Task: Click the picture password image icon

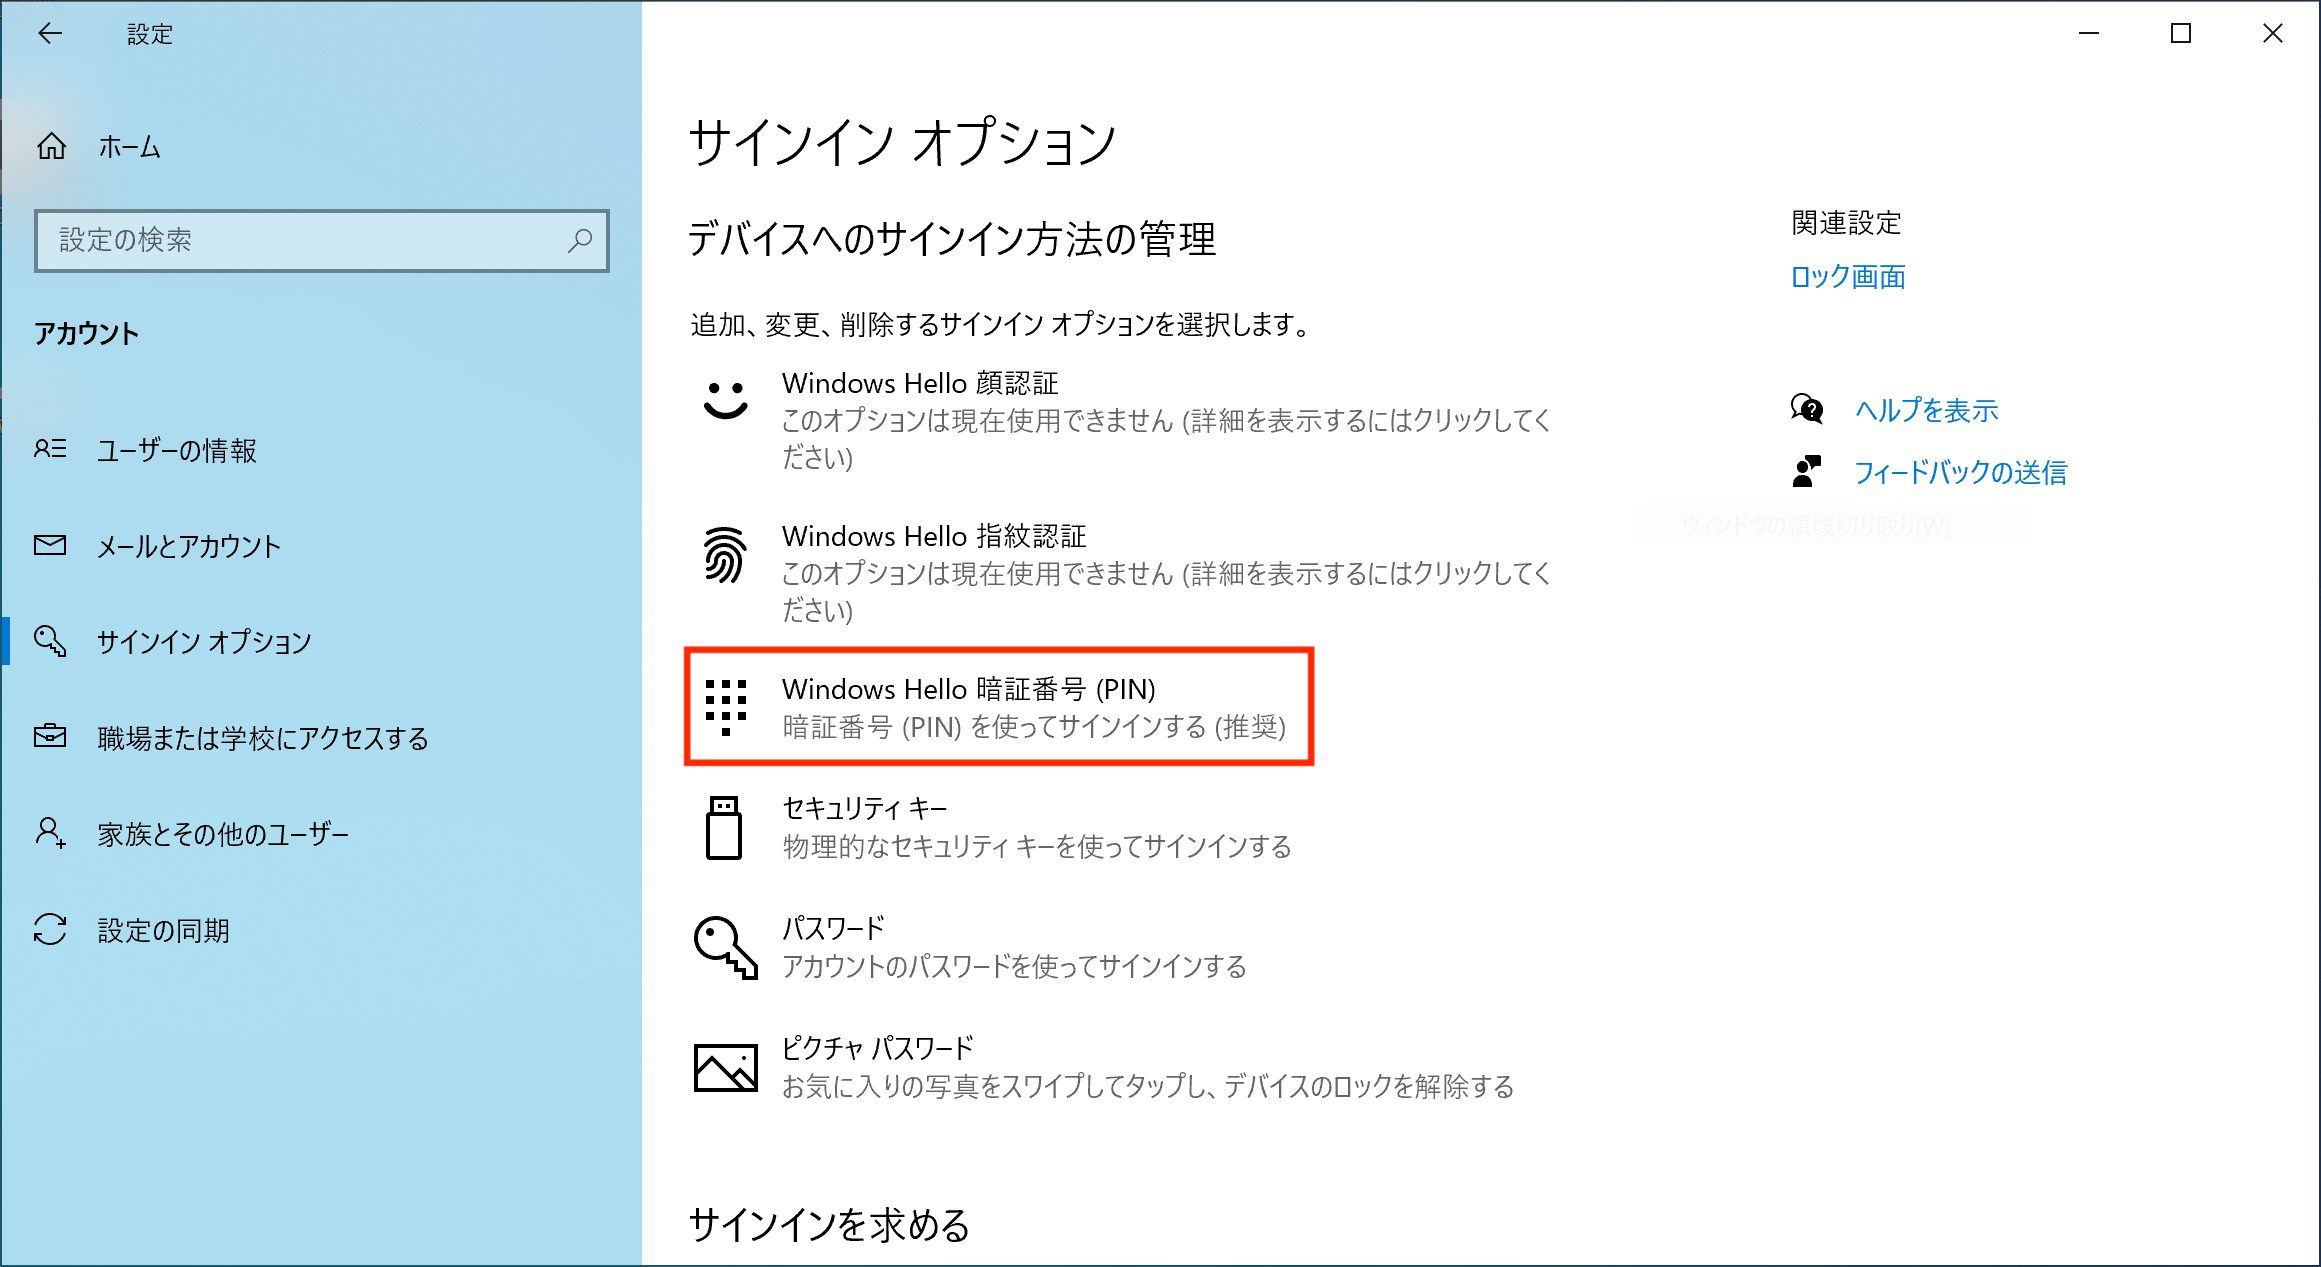Action: 726,1067
